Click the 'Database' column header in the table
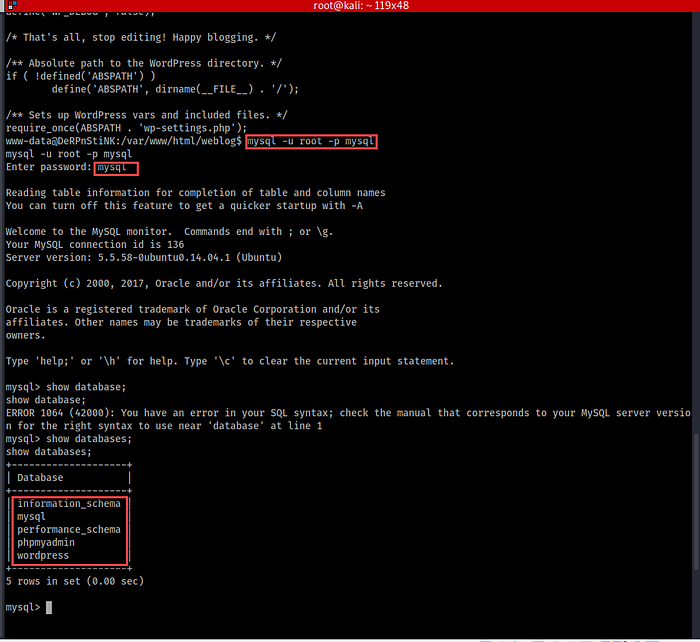Image resolution: width=700 pixels, height=642 pixels. (x=40, y=478)
